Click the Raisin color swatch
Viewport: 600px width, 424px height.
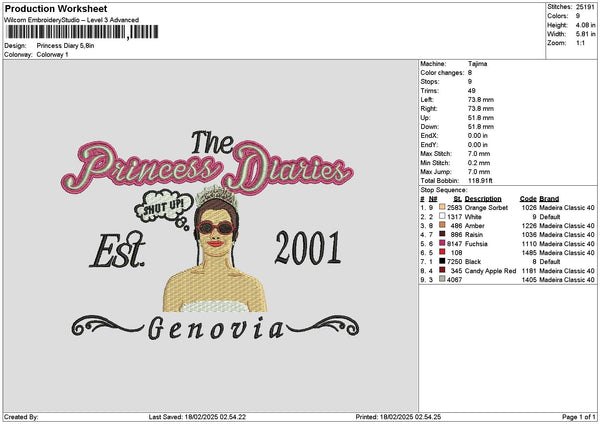442,234
